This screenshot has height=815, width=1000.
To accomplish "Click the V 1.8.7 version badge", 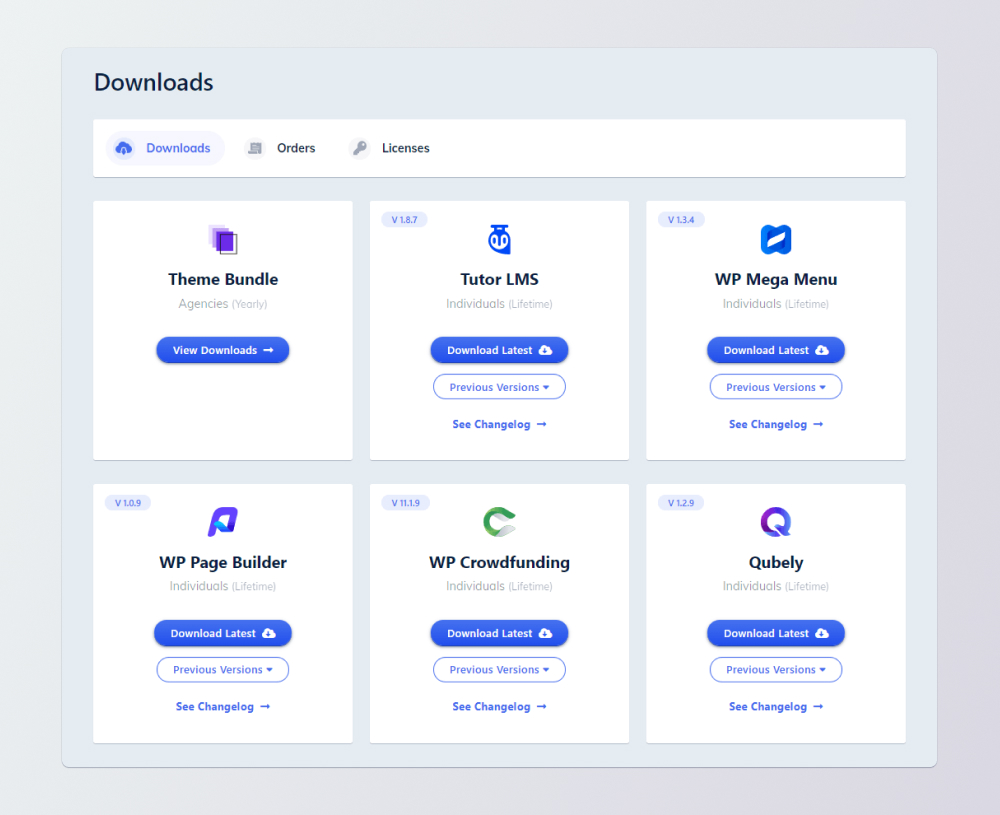I will (404, 220).
